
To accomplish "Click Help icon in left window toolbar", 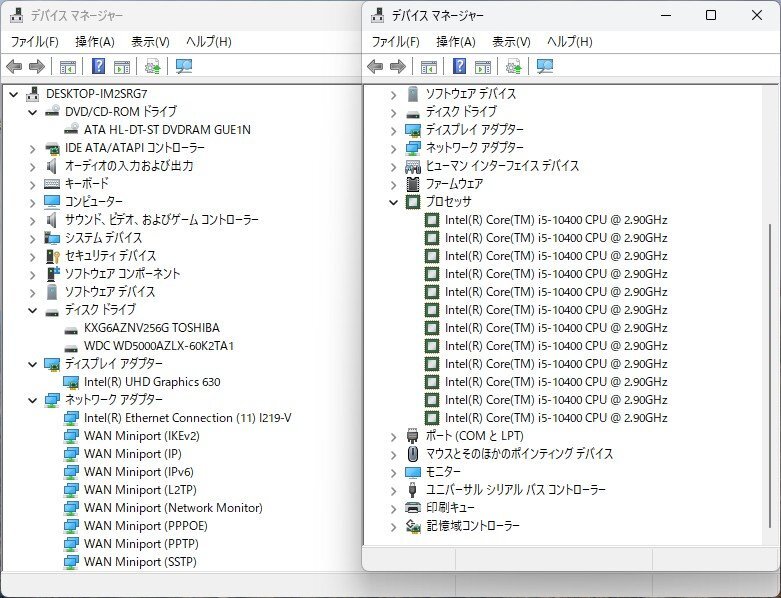I will coord(99,66).
